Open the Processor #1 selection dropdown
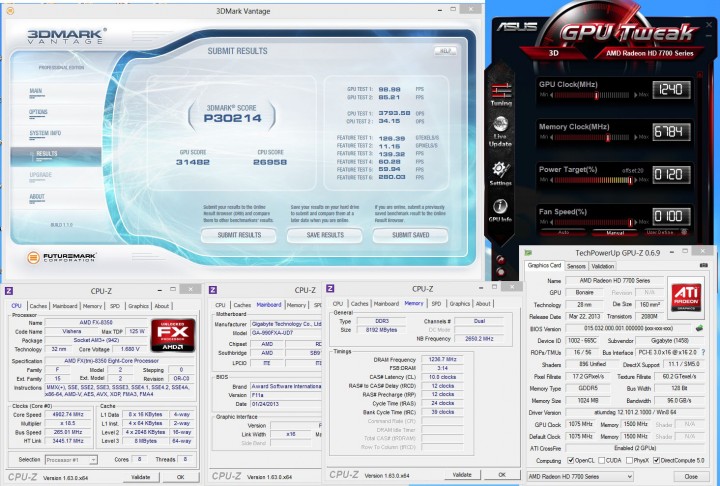 click(x=71, y=459)
